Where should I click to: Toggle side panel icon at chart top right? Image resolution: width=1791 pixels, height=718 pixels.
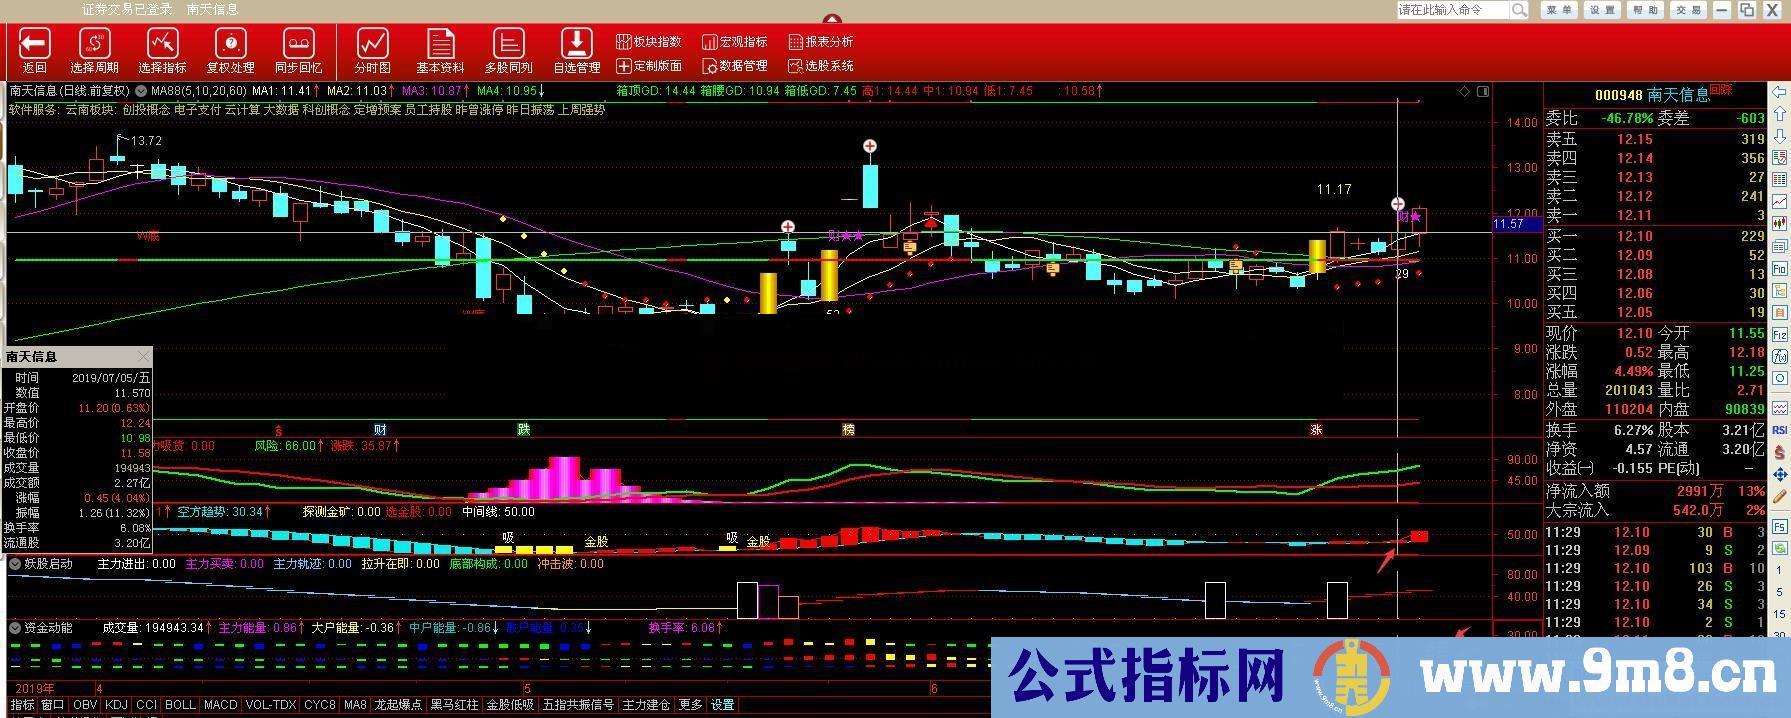1482,91
